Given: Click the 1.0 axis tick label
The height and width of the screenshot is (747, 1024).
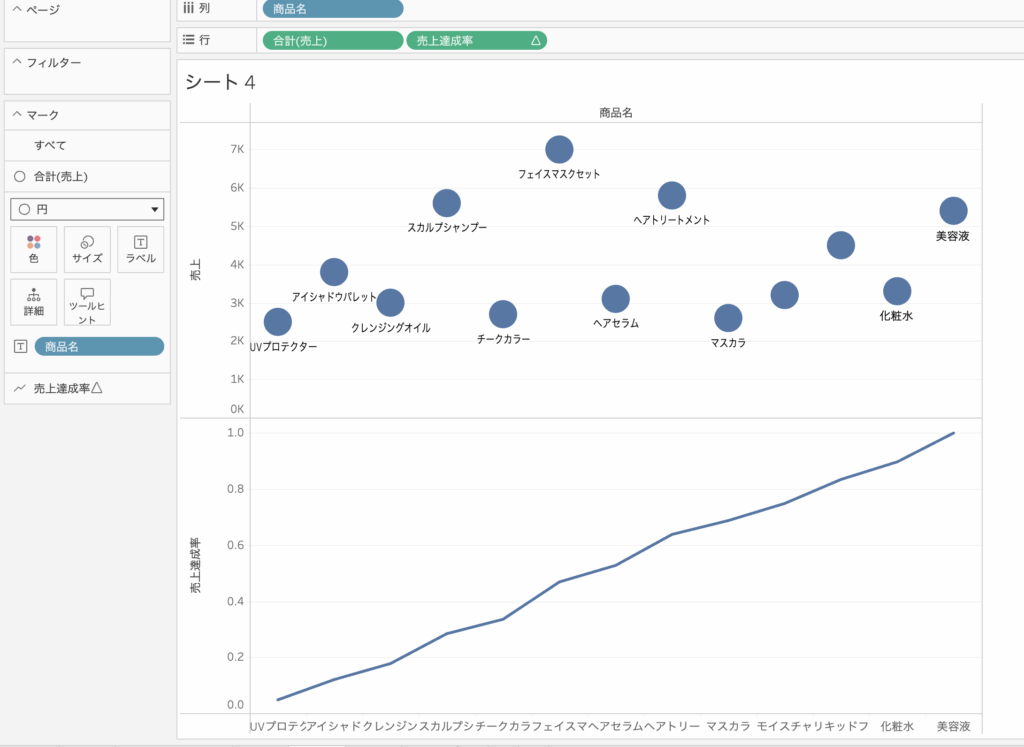Looking at the screenshot, I should pos(235,432).
